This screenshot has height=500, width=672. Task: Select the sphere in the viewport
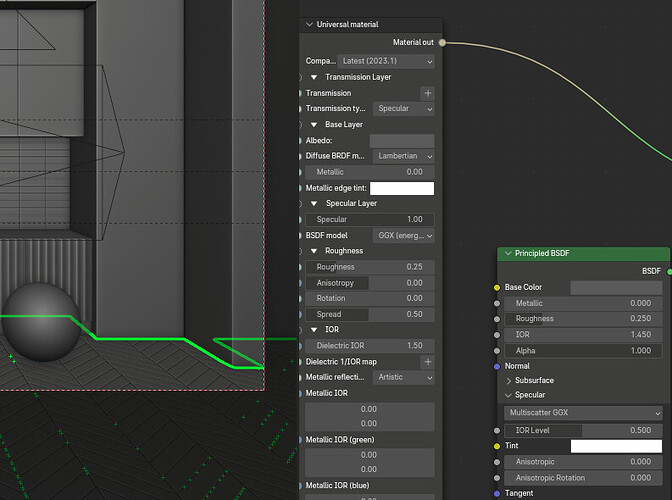click(41, 321)
